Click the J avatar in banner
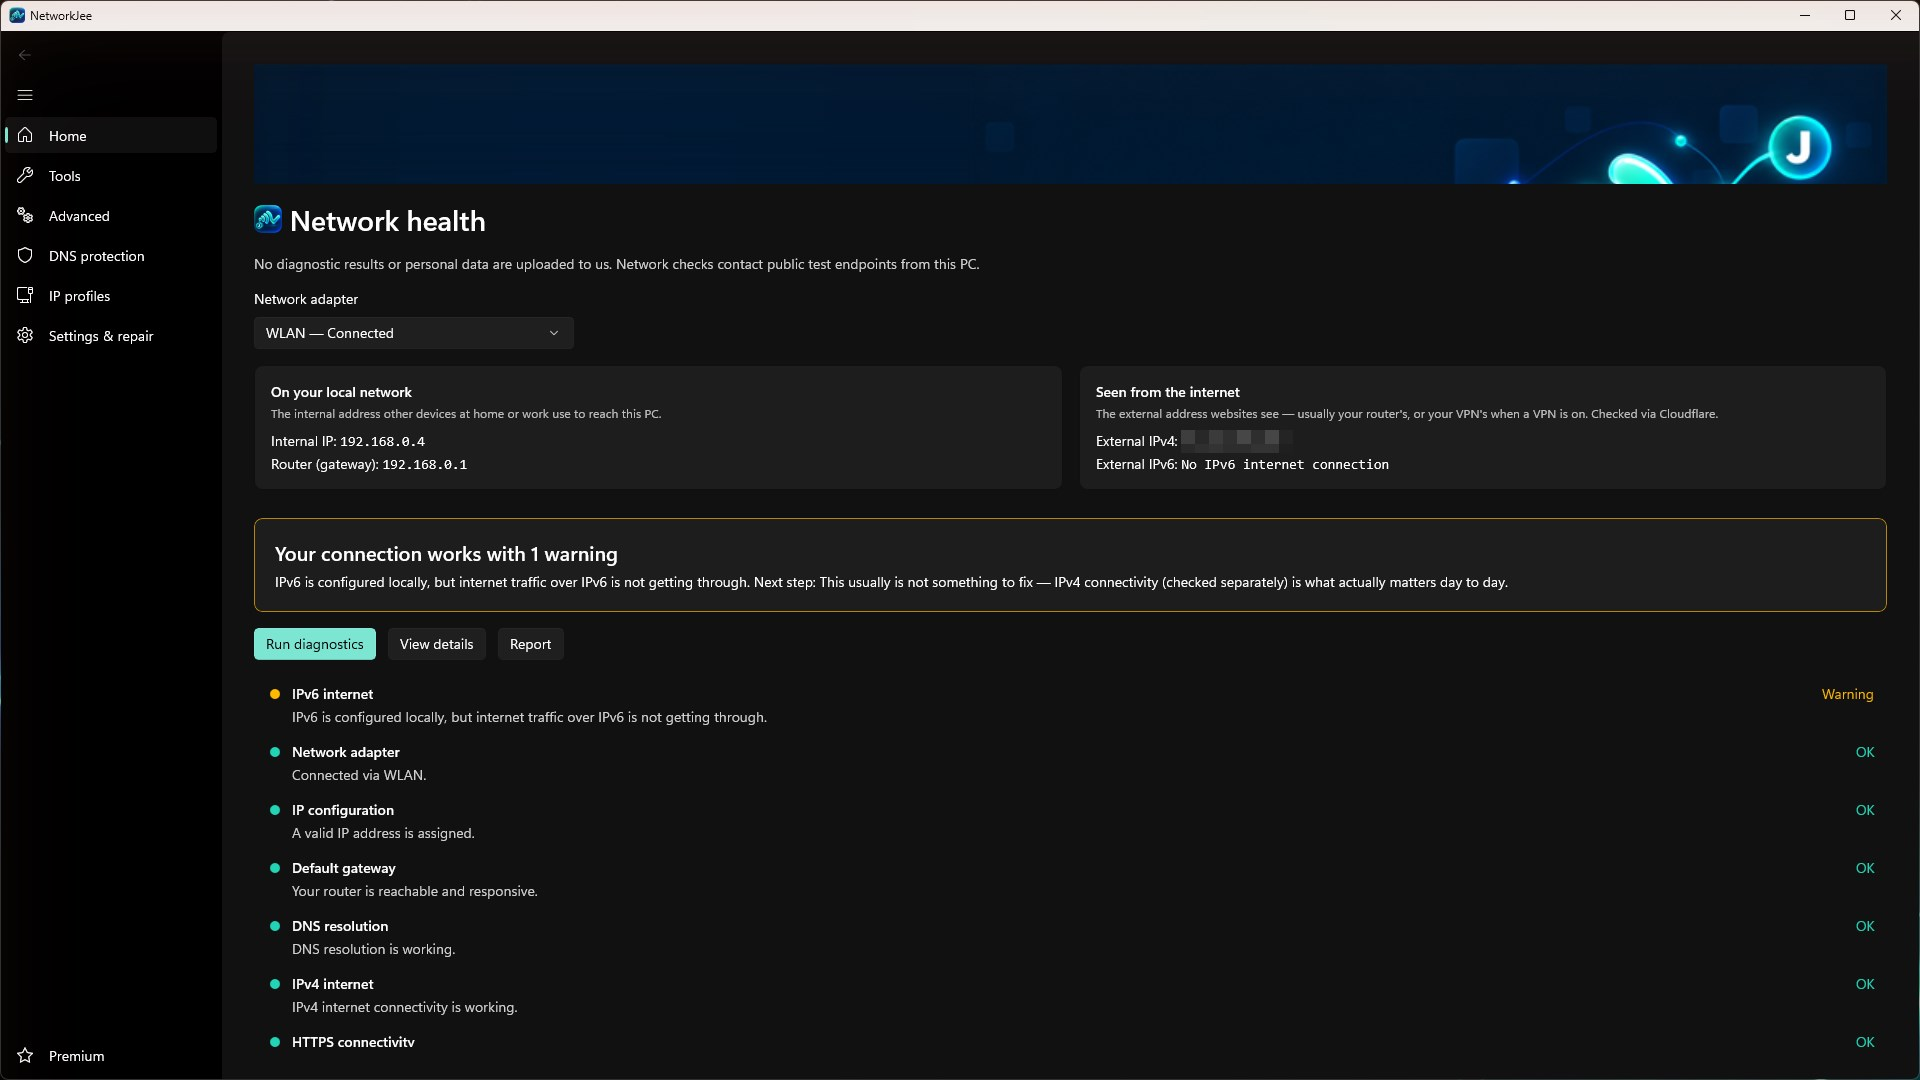Image resolution: width=1920 pixels, height=1080 pixels. [x=1799, y=148]
